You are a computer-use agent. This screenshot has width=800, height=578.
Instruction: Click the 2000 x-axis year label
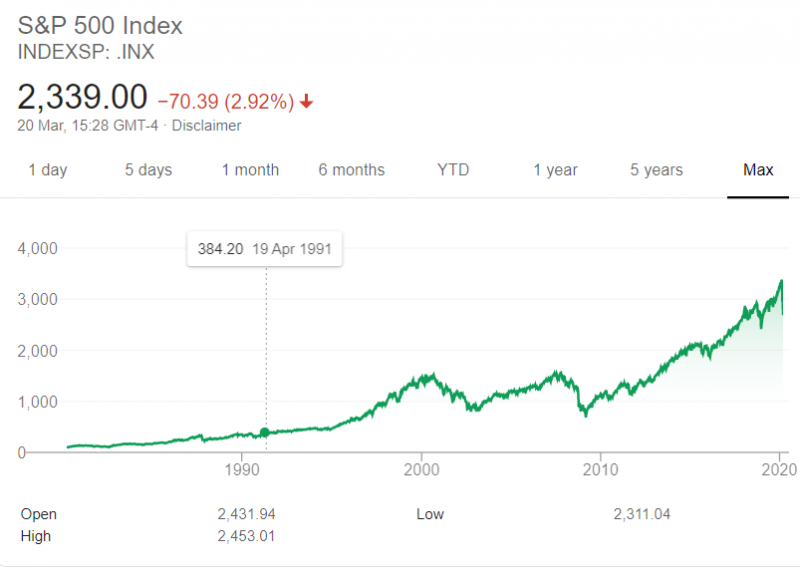(422, 468)
